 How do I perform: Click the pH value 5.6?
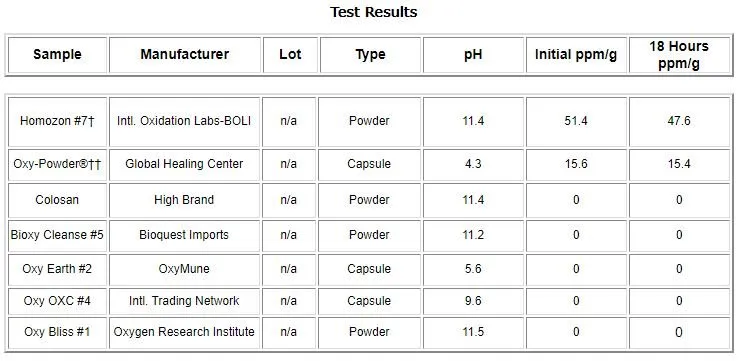(x=473, y=269)
